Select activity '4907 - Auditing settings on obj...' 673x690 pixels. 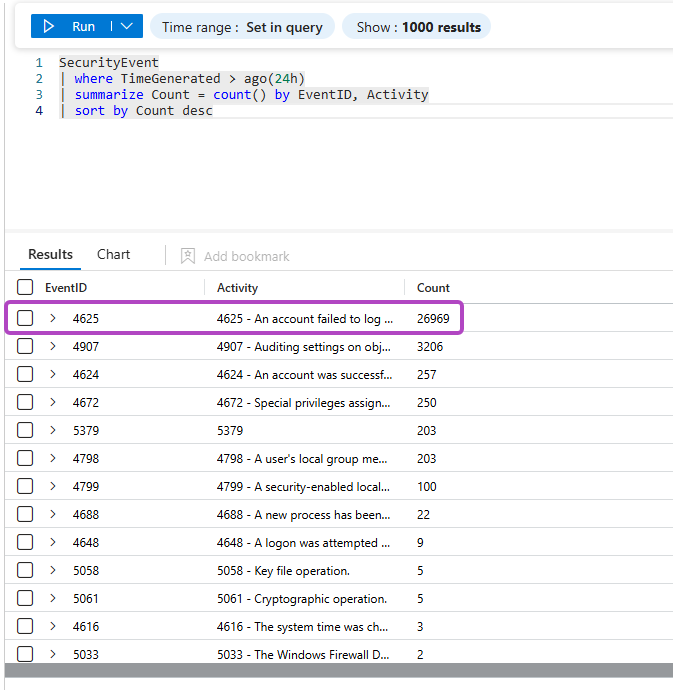[x=303, y=347]
